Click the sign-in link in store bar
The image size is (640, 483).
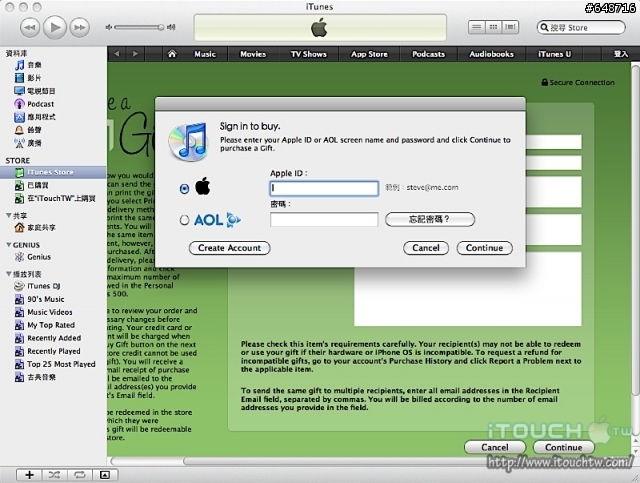coord(620,54)
